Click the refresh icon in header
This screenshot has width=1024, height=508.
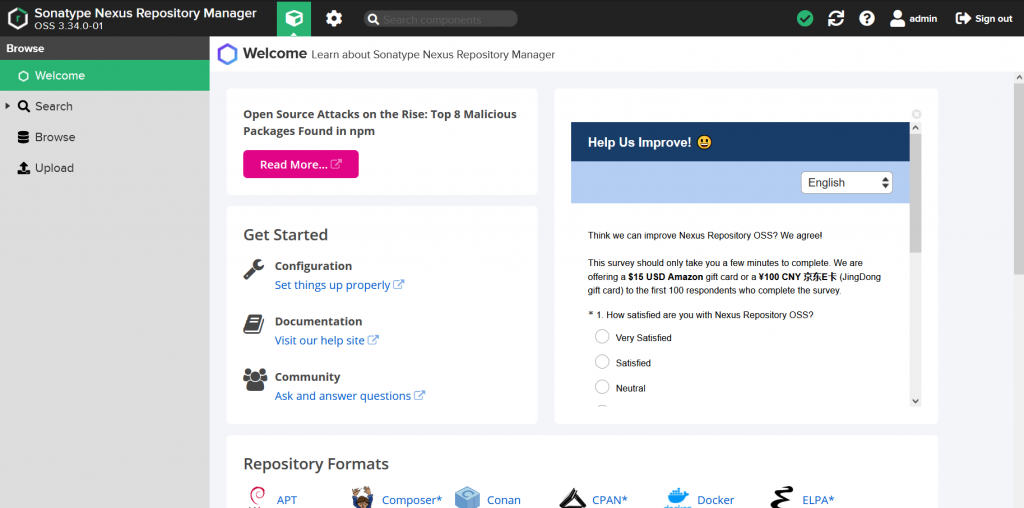point(836,18)
